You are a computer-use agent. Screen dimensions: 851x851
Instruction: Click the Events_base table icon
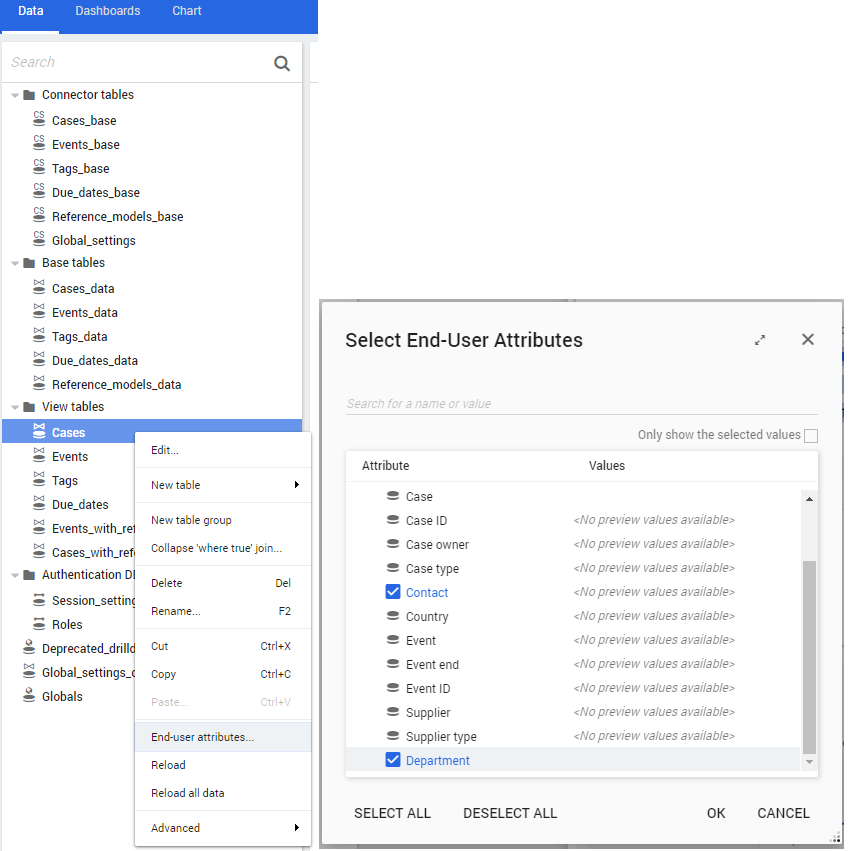click(39, 143)
